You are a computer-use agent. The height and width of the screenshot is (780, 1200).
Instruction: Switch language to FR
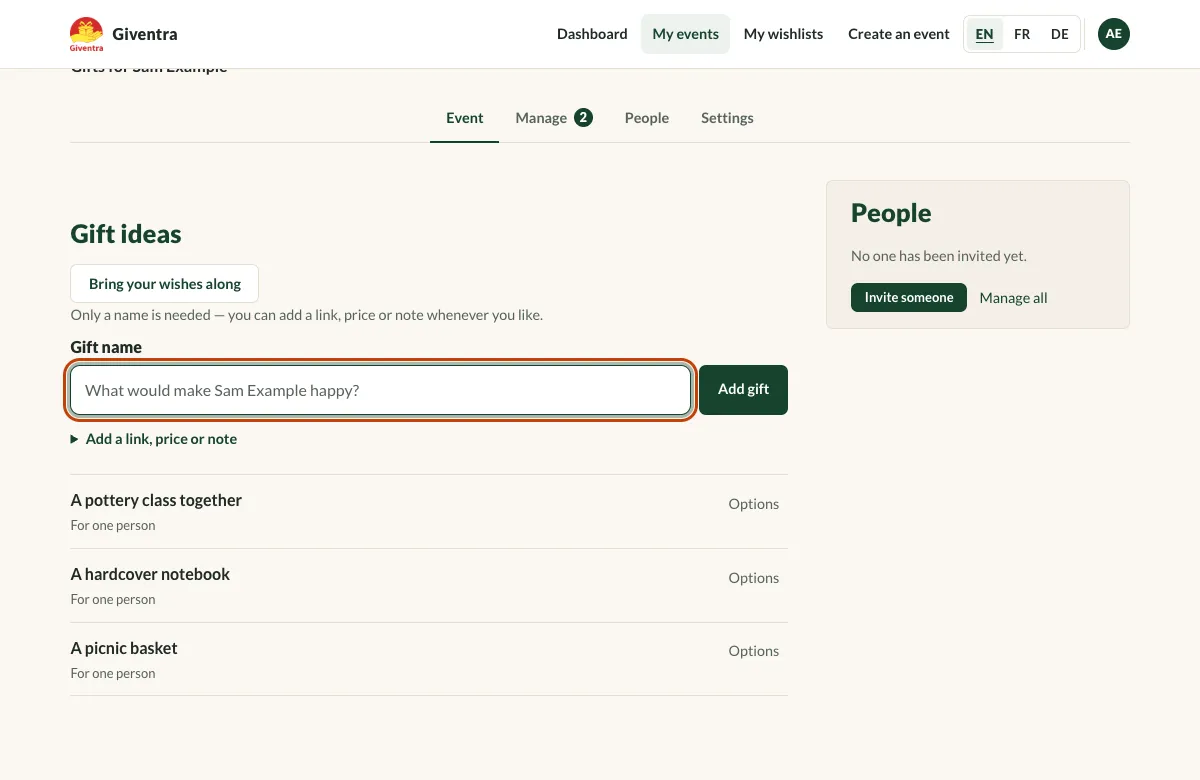pos(1022,34)
